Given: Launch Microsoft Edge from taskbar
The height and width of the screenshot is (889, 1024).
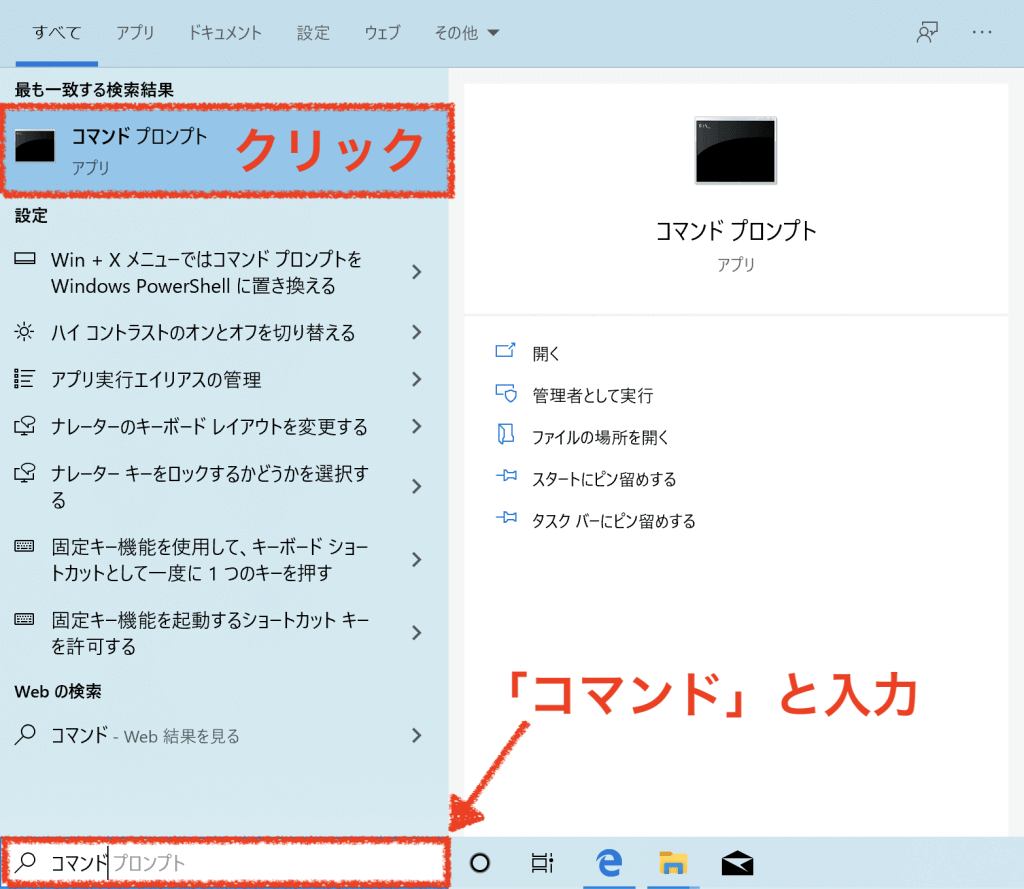Looking at the screenshot, I should [609, 862].
